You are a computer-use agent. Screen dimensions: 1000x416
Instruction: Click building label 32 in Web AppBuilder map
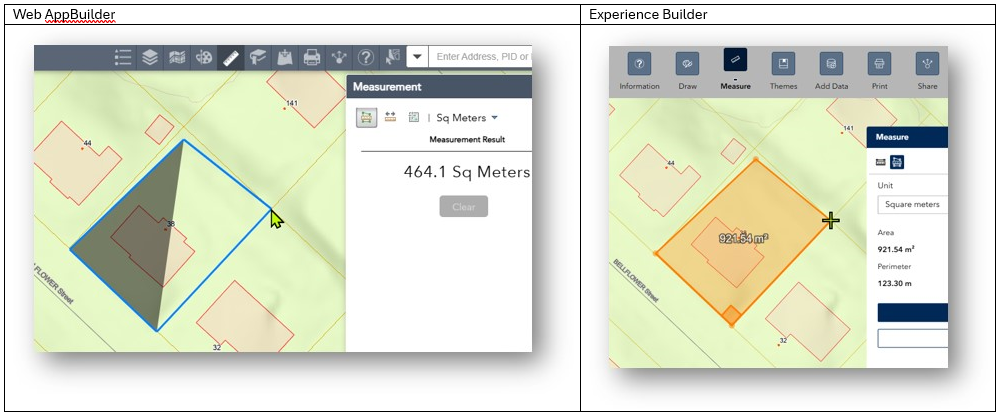[217, 348]
